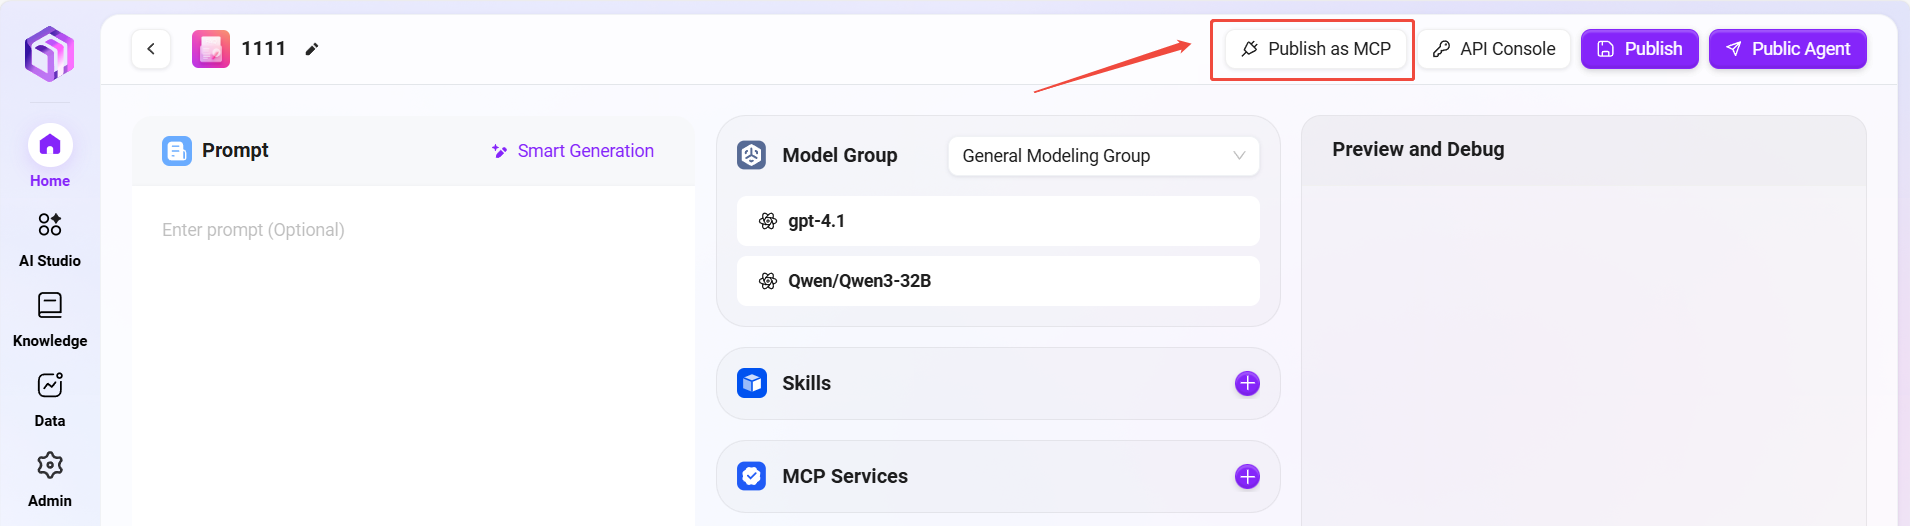Viewport: 1910px width, 526px height.
Task: Expand the General Modeling Group dropdown
Action: [1103, 156]
